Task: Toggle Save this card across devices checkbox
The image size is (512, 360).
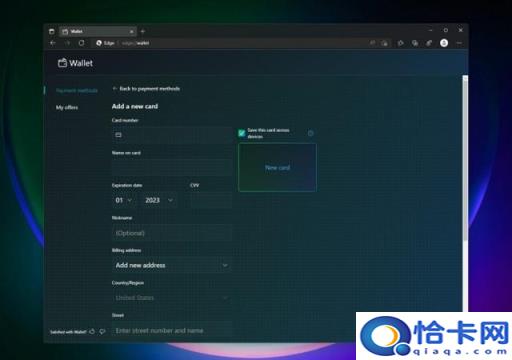Action: (242, 133)
